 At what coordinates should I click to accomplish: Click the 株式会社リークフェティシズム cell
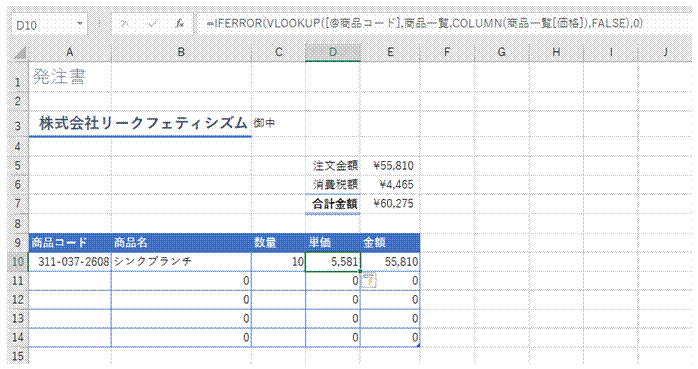(140, 124)
